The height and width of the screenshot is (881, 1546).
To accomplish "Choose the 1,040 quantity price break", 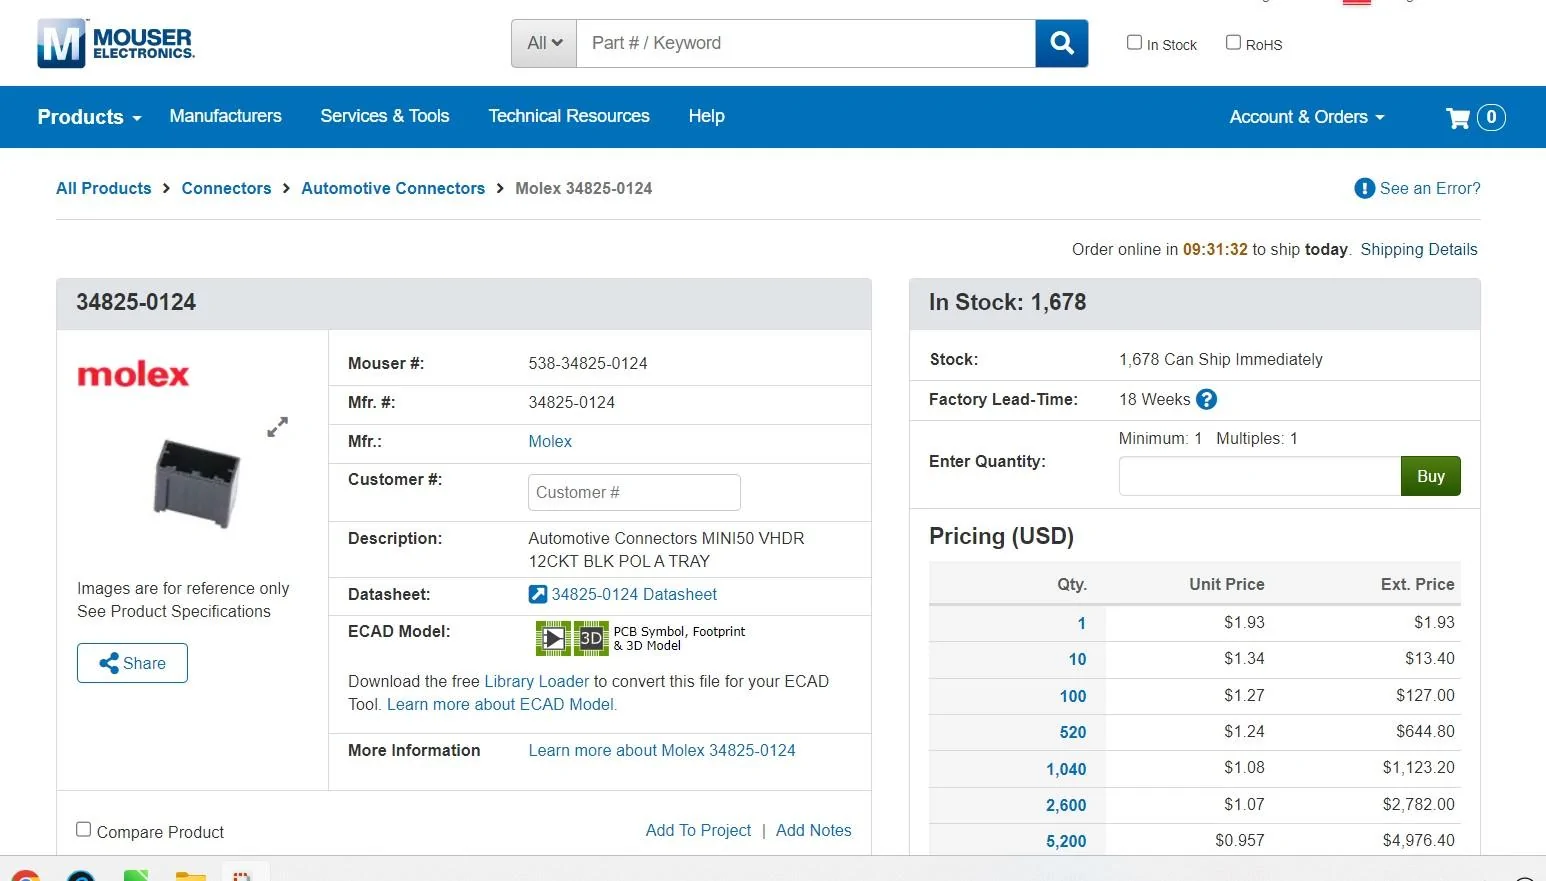I will click(1066, 769).
